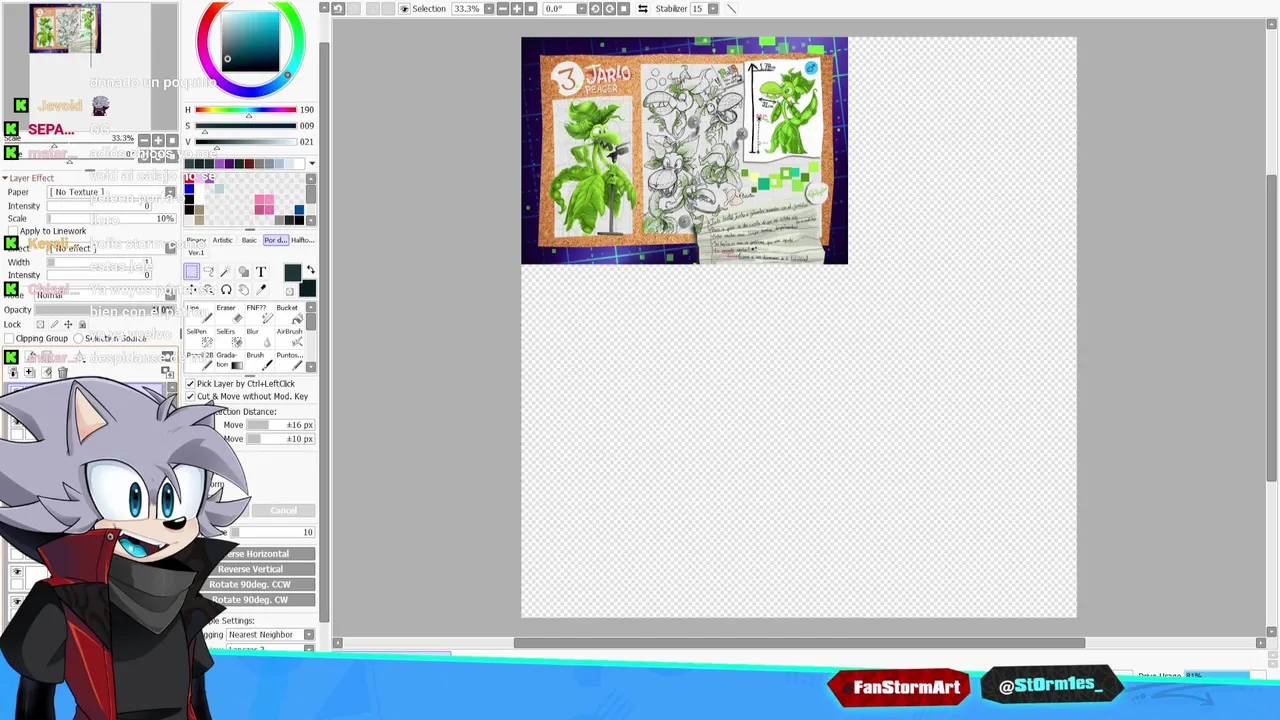
Task: Open the swatch row options arrow
Action: click(x=312, y=163)
